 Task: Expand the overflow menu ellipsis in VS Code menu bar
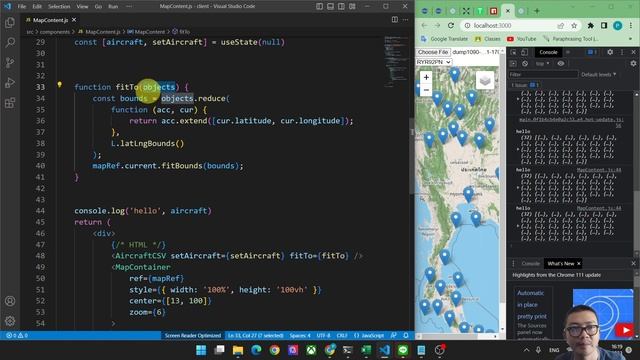[x=129, y=7]
